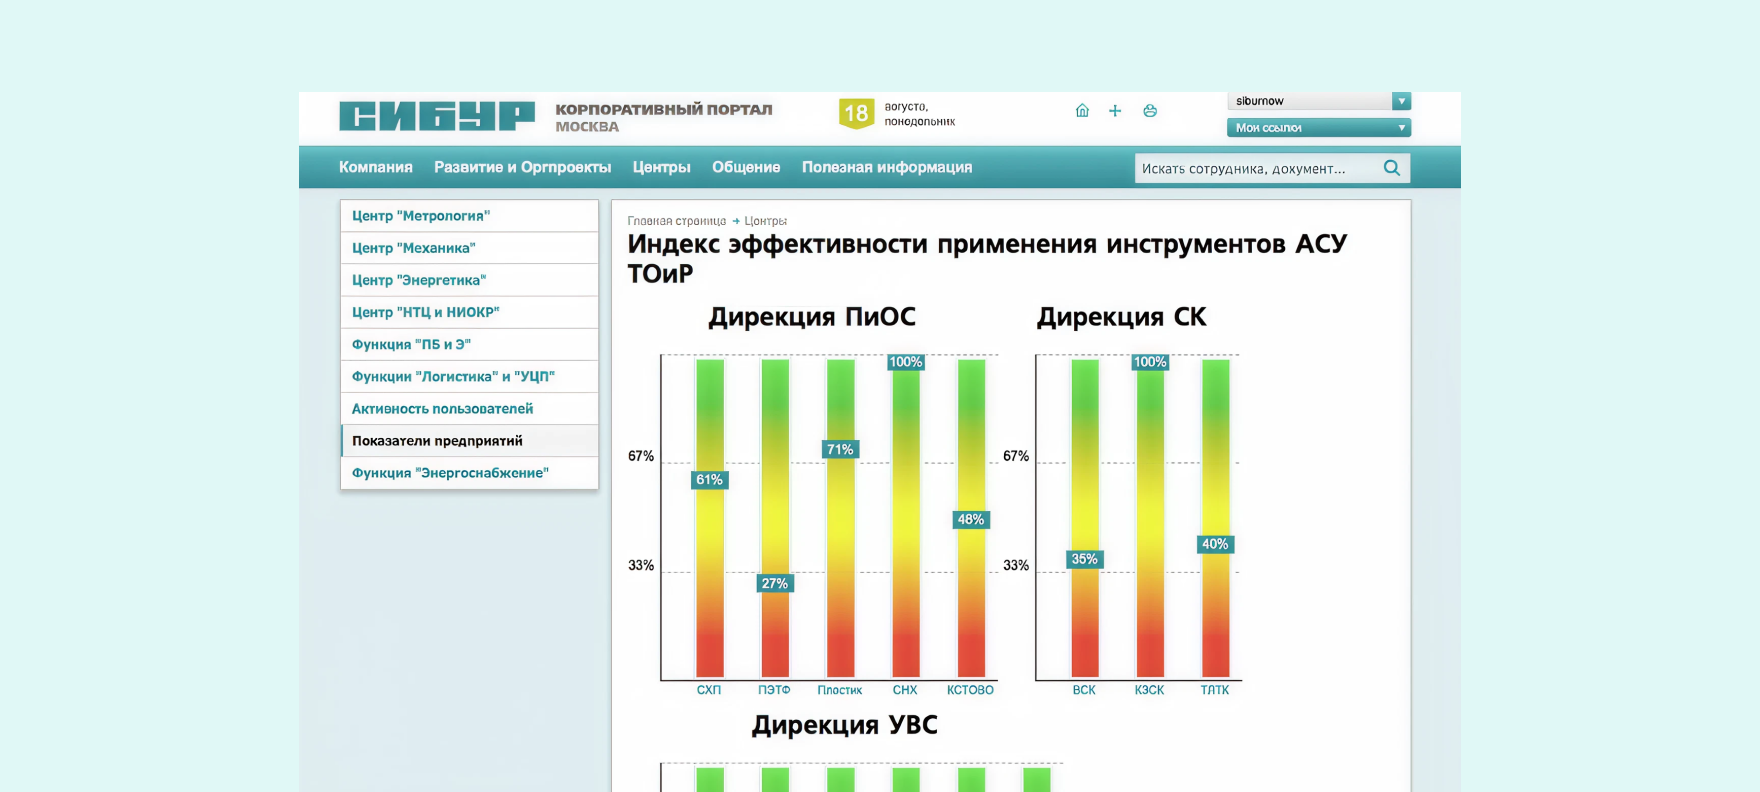The height and width of the screenshot is (792, 1760).
Task: Click the Пластик axis label
Action: click(x=840, y=690)
